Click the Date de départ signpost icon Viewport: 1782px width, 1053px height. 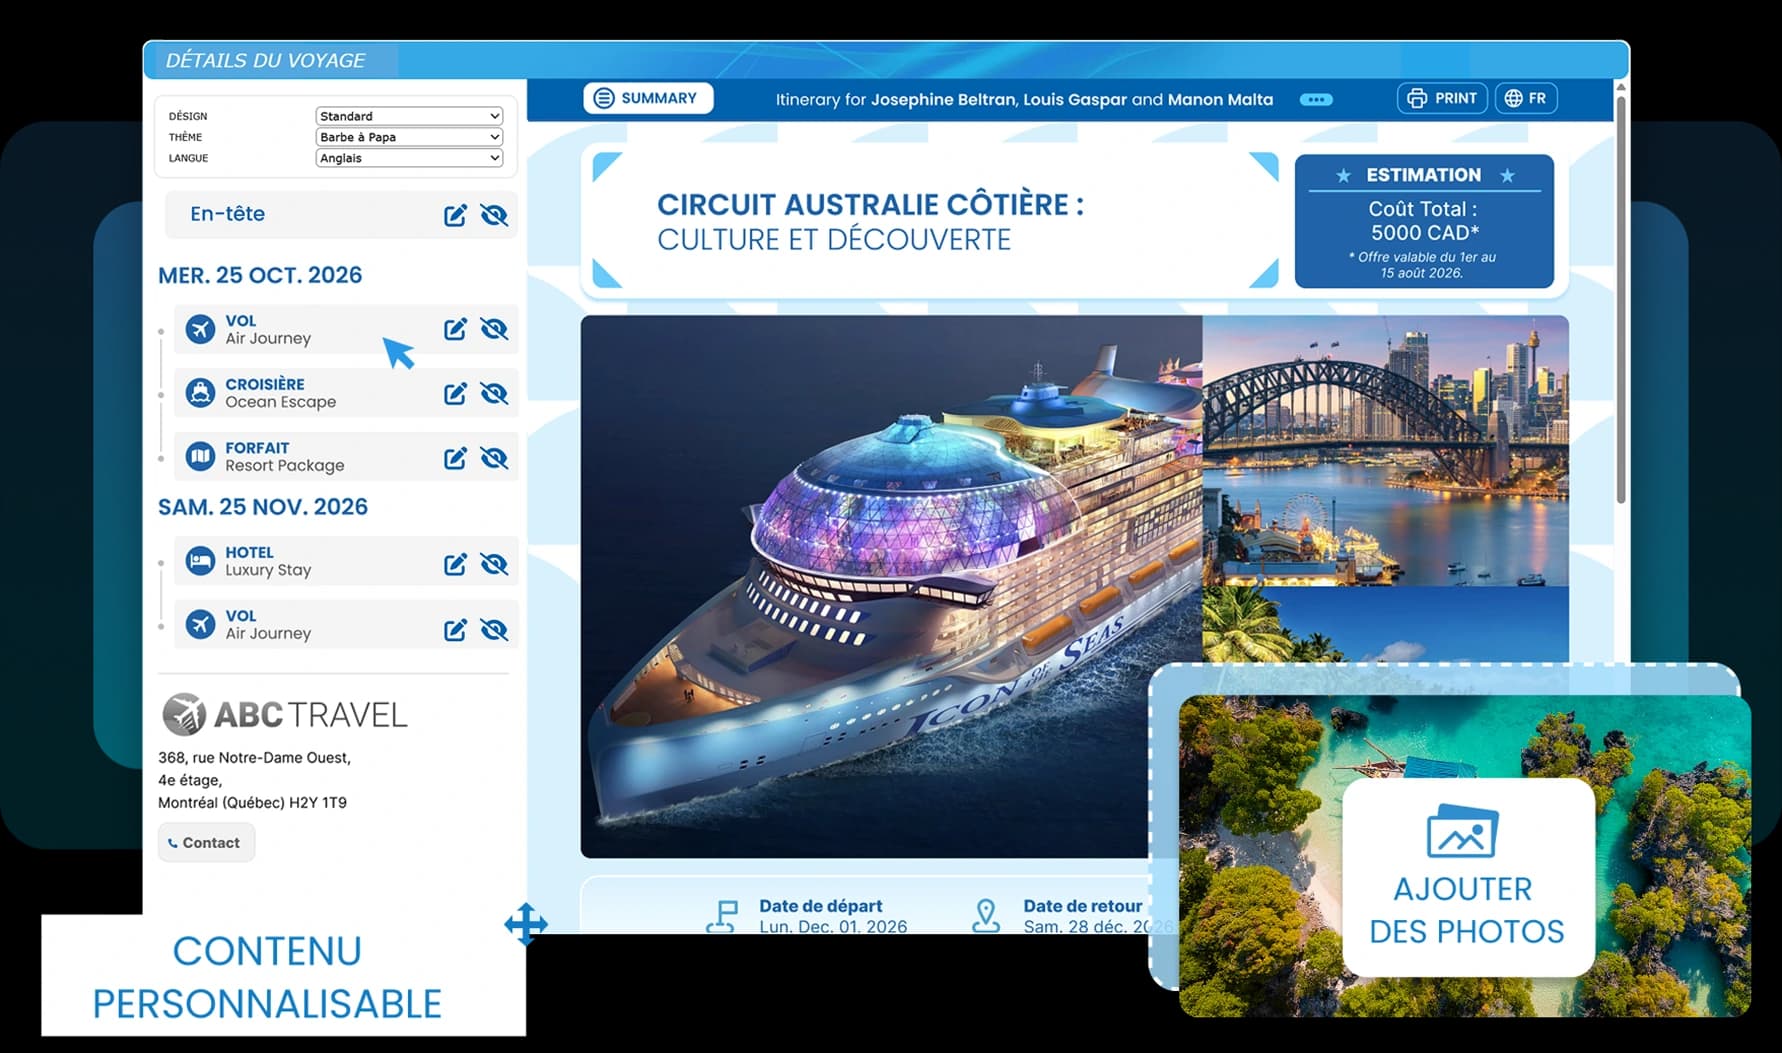coord(722,915)
